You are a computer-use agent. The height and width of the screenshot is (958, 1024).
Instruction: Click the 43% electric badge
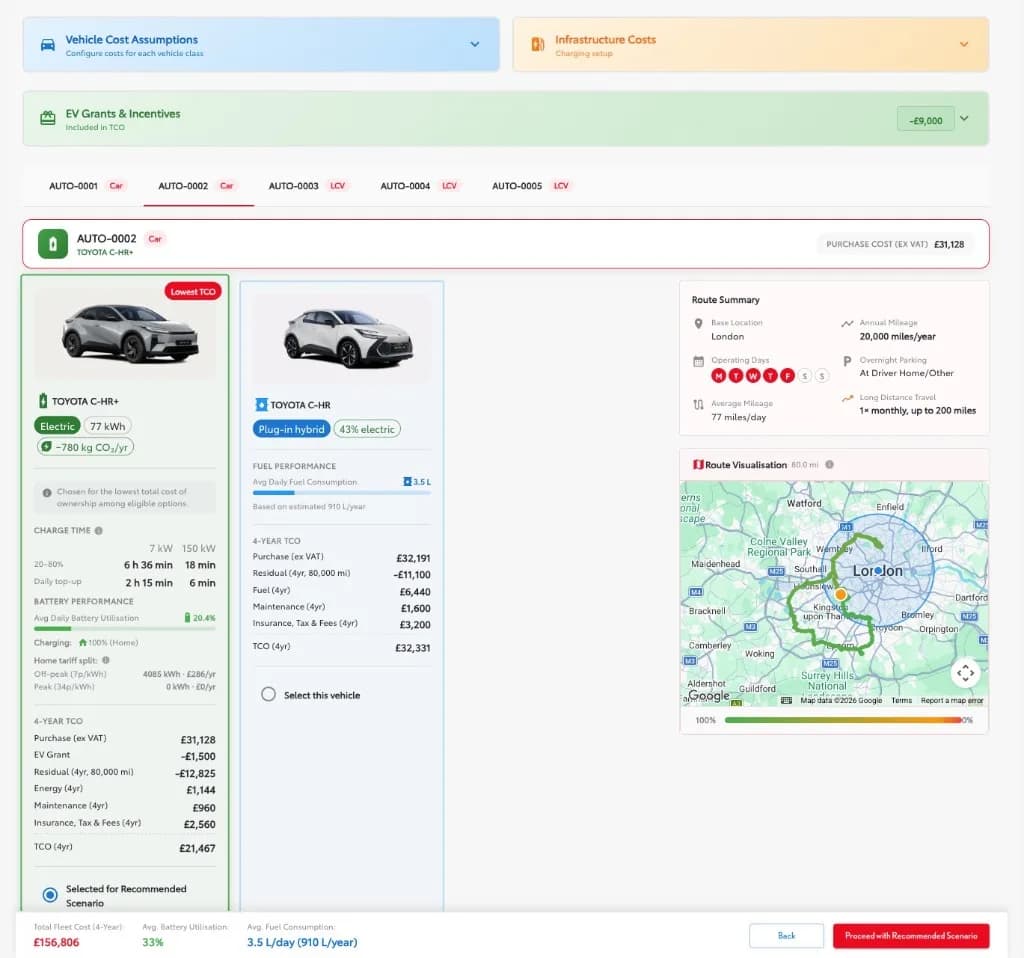[x=367, y=430]
